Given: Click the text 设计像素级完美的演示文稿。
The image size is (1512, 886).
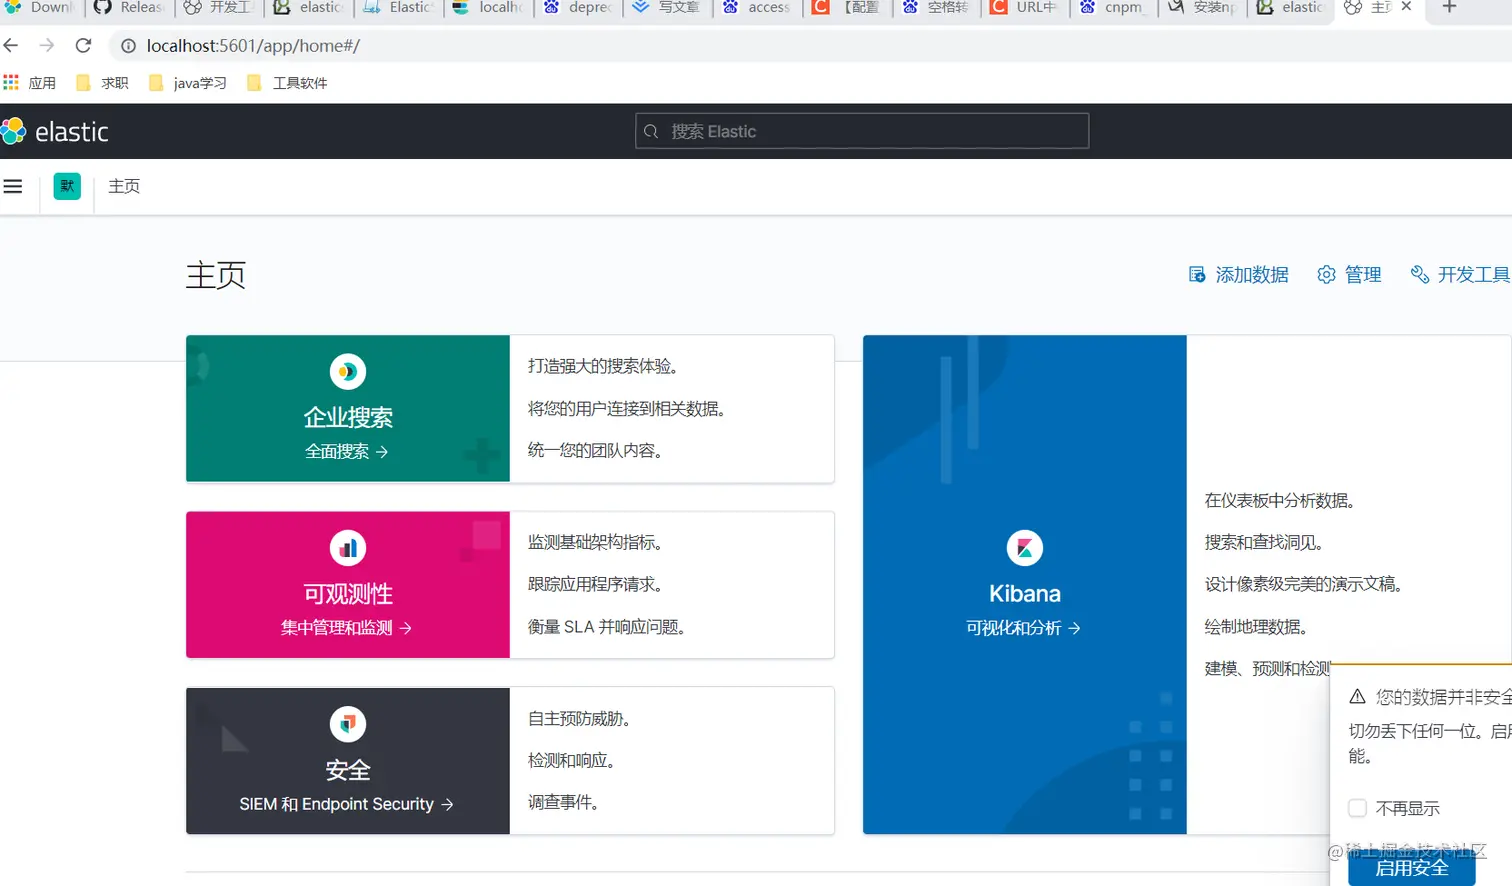Looking at the screenshot, I should pos(1303,585).
